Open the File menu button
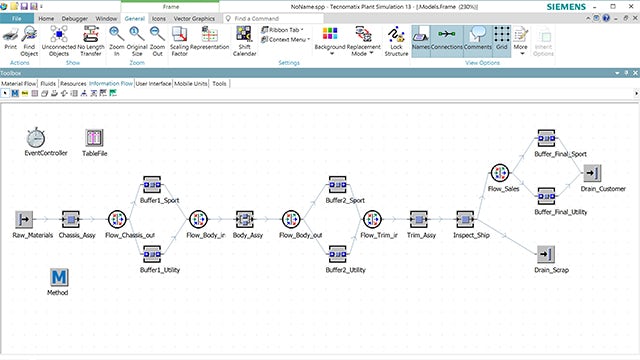This screenshot has width=640, height=360. pos(17,18)
